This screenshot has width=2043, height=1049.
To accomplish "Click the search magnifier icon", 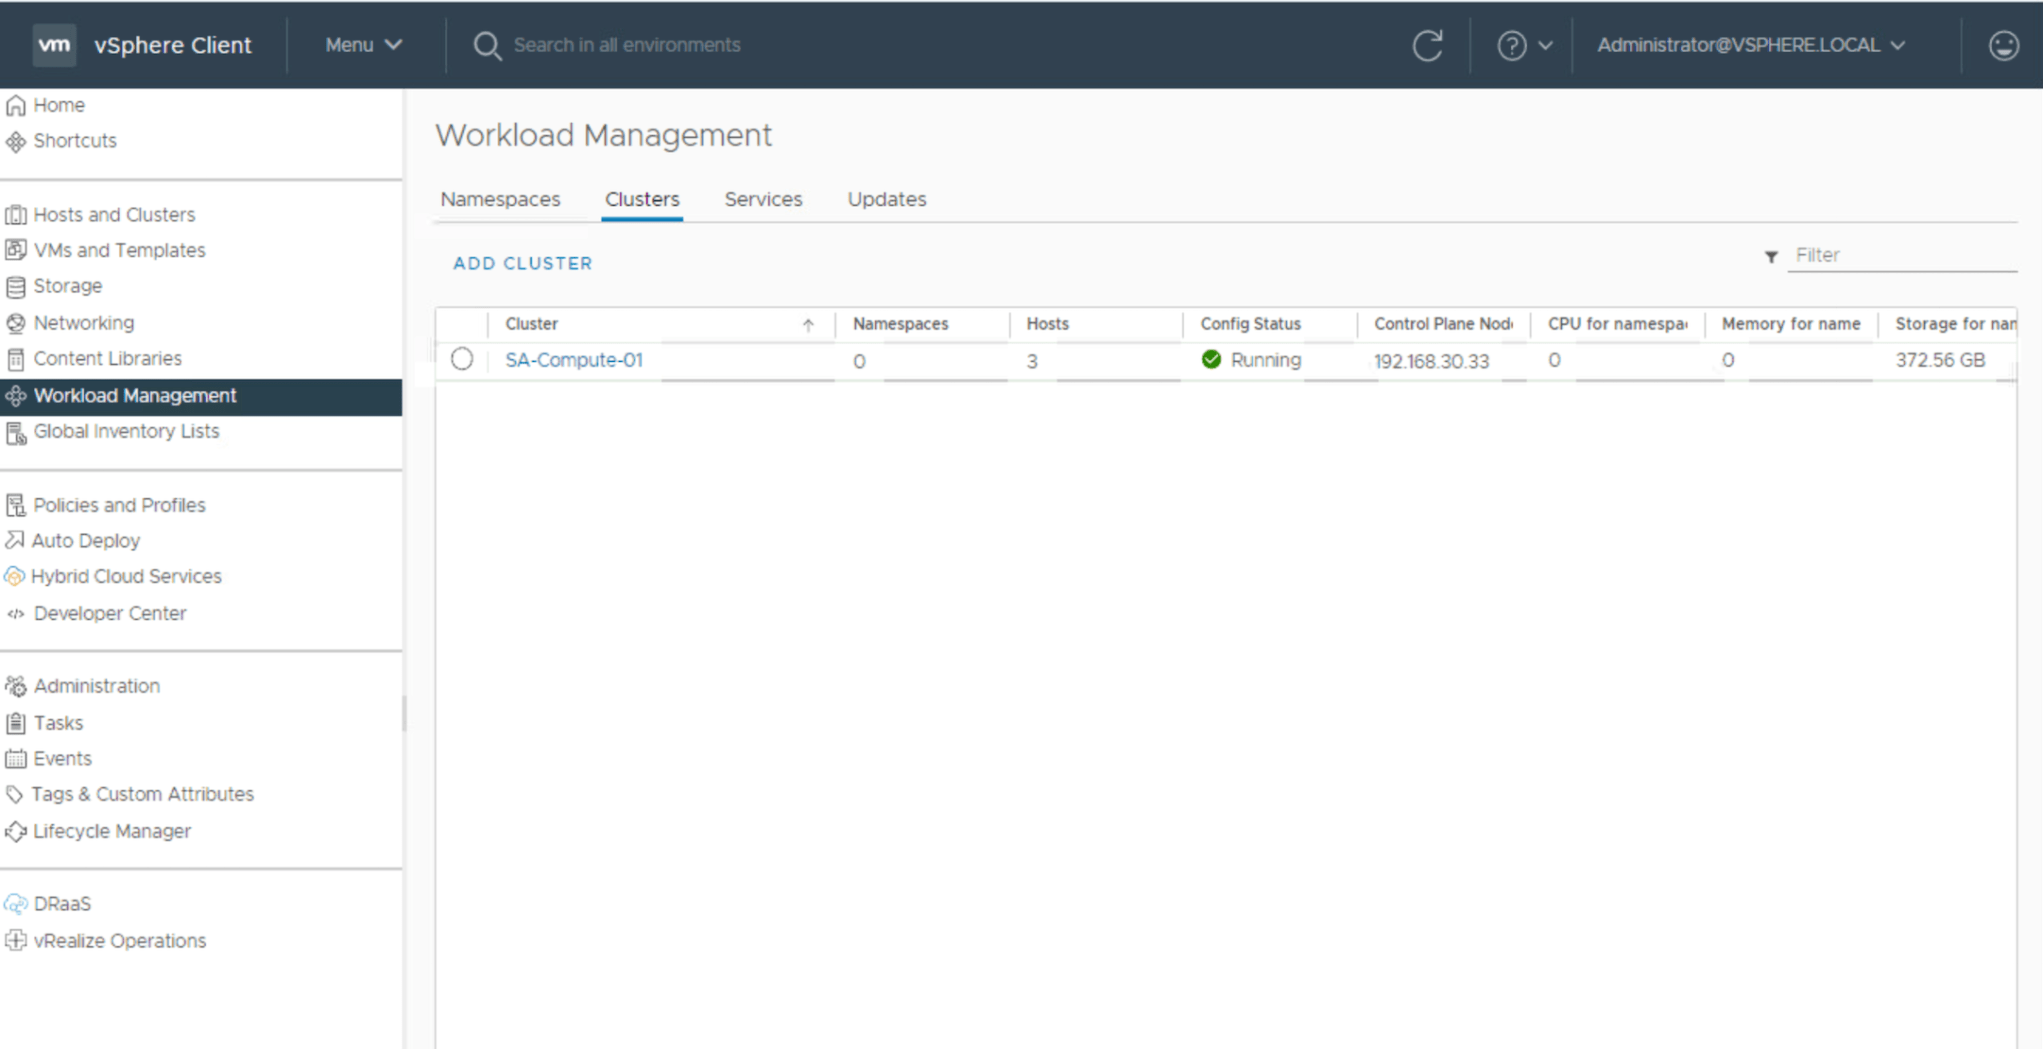I will [x=487, y=45].
